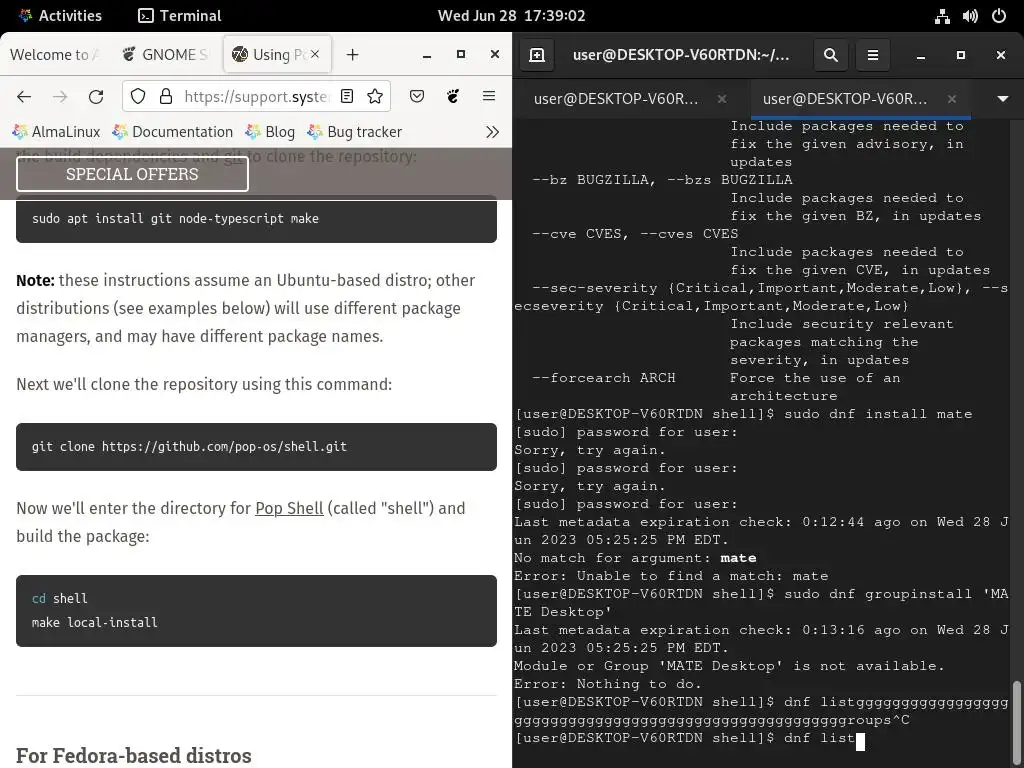This screenshot has height=768, width=1024.
Task: Click the volume speaker icon in top bar
Action: point(970,16)
